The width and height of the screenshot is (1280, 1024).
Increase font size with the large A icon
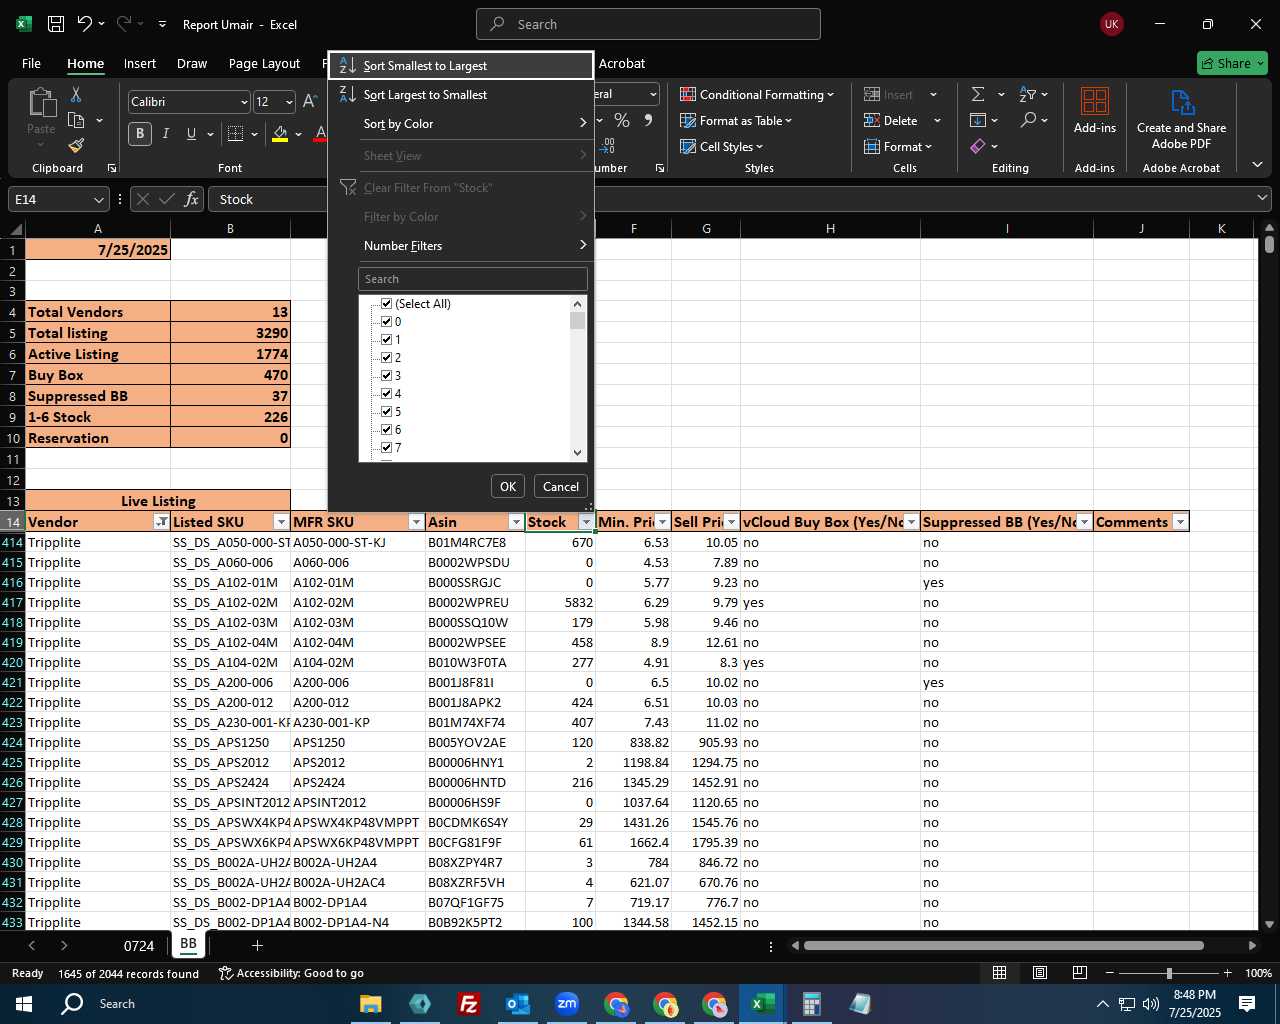pyautogui.click(x=310, y=101)
